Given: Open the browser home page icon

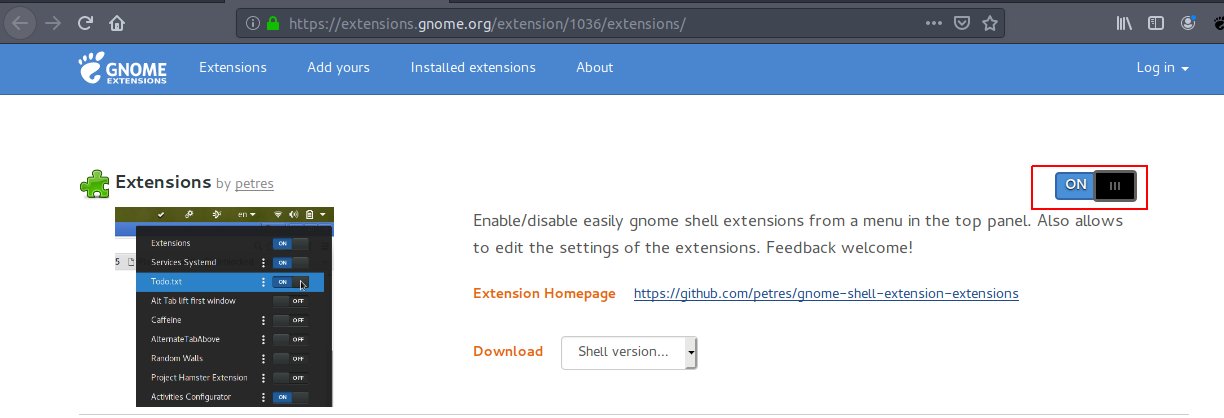Looking at the screenshot, I should point(118,22).
